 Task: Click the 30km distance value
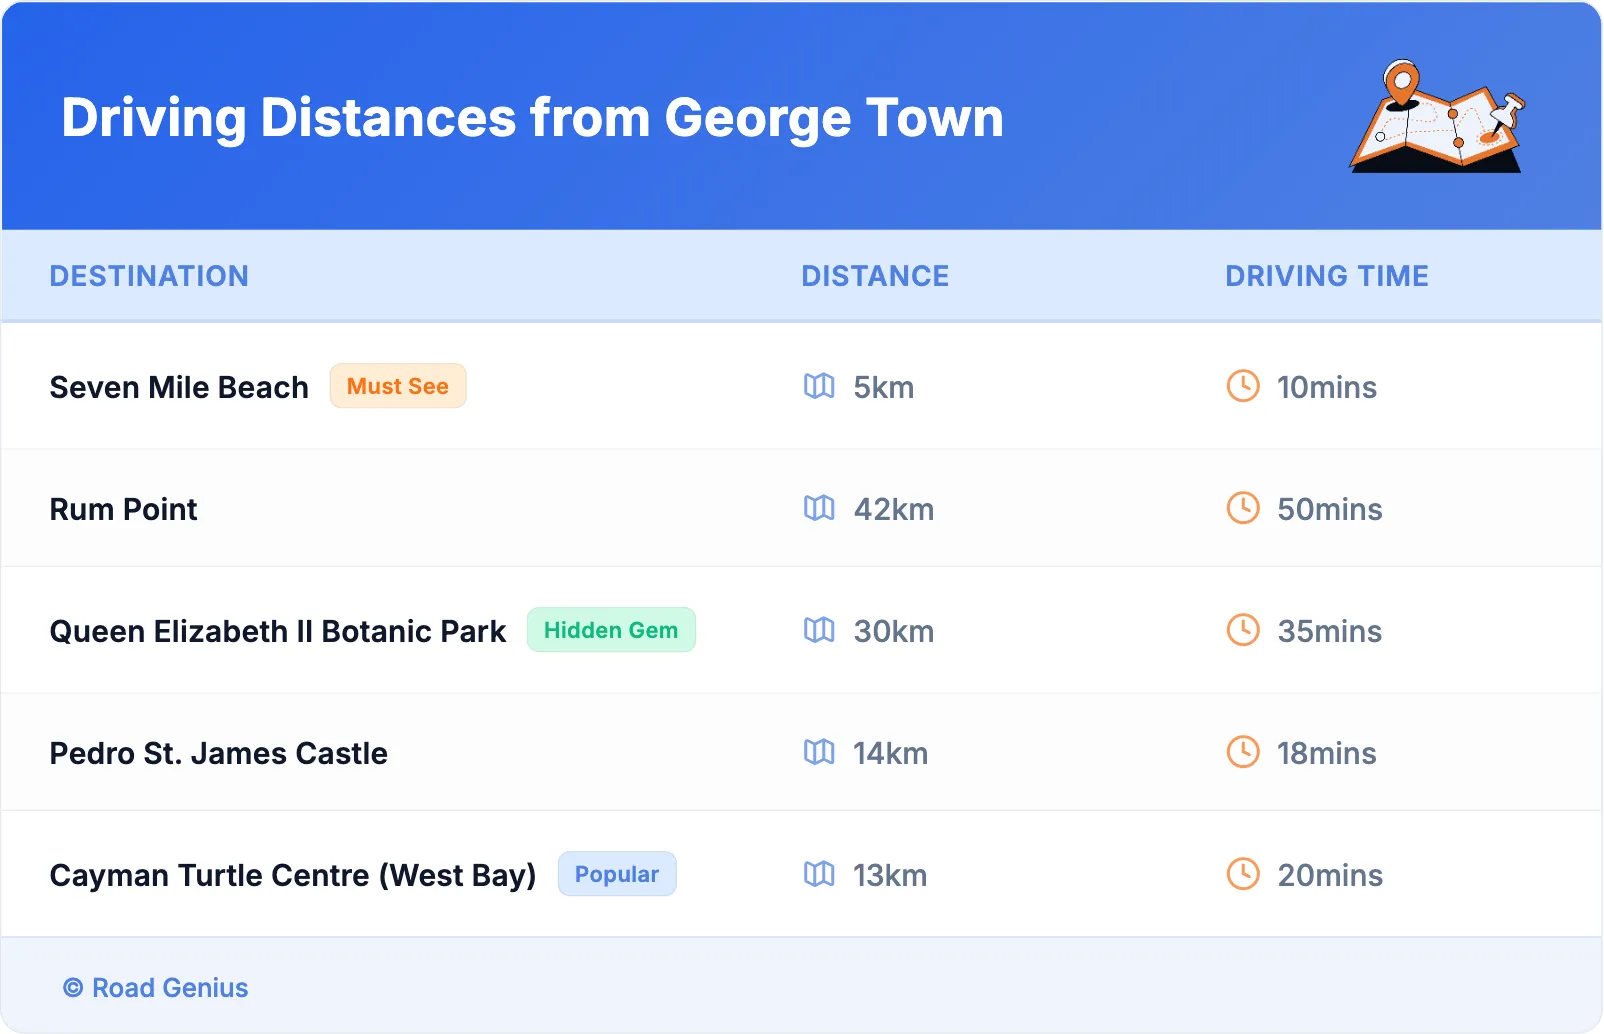894,631
